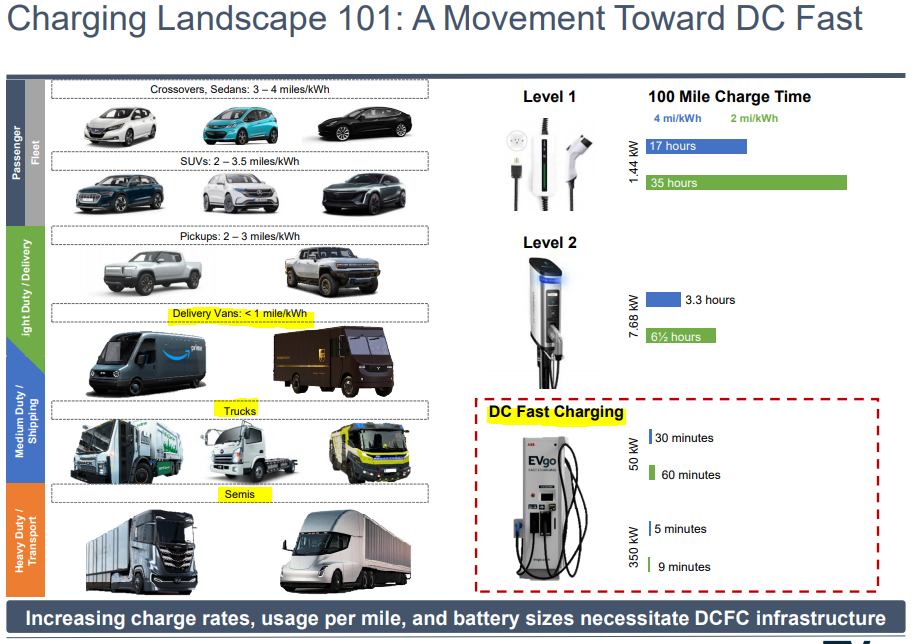This screenshot has width=918, height=644.
Task: Click the '1.44 kW' vertical label
Action: click(x=633, y=162)
